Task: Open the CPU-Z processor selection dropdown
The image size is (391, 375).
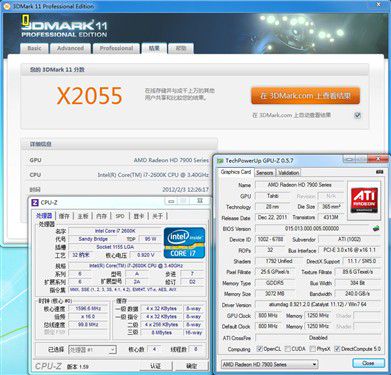Action: pos(92,350)
